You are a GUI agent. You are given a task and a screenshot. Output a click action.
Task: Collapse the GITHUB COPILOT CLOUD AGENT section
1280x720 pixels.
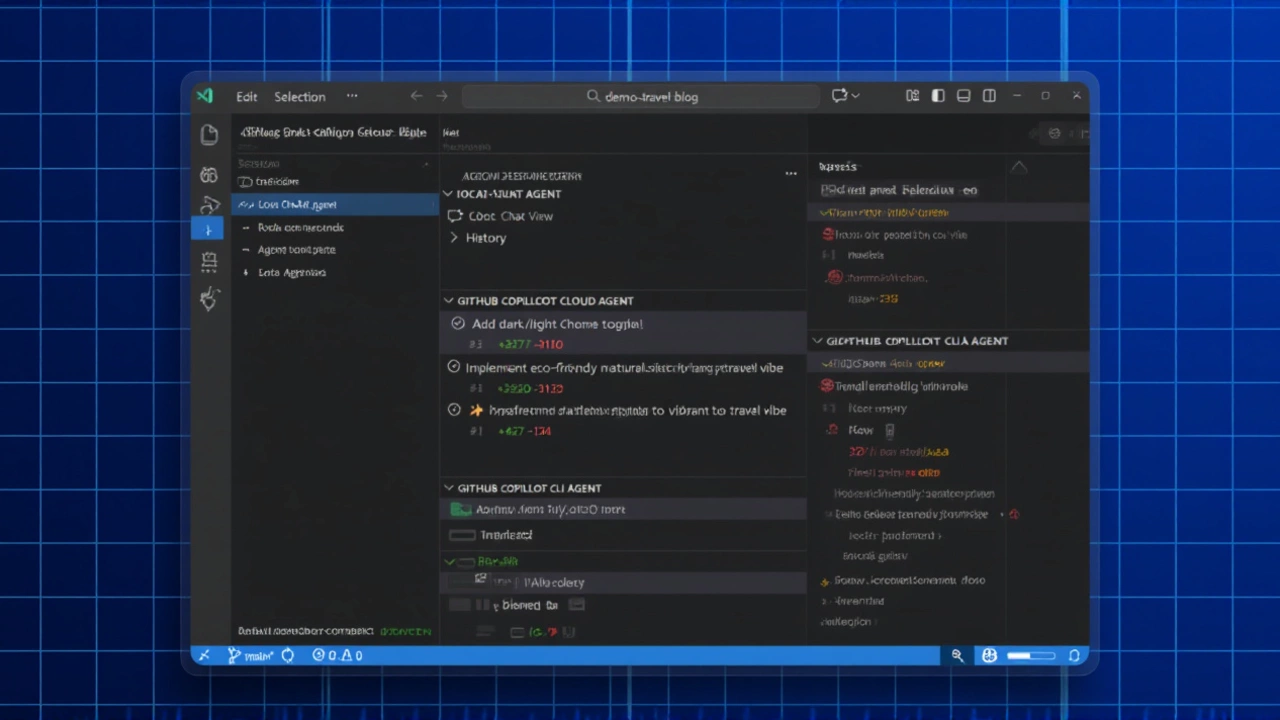448,300
